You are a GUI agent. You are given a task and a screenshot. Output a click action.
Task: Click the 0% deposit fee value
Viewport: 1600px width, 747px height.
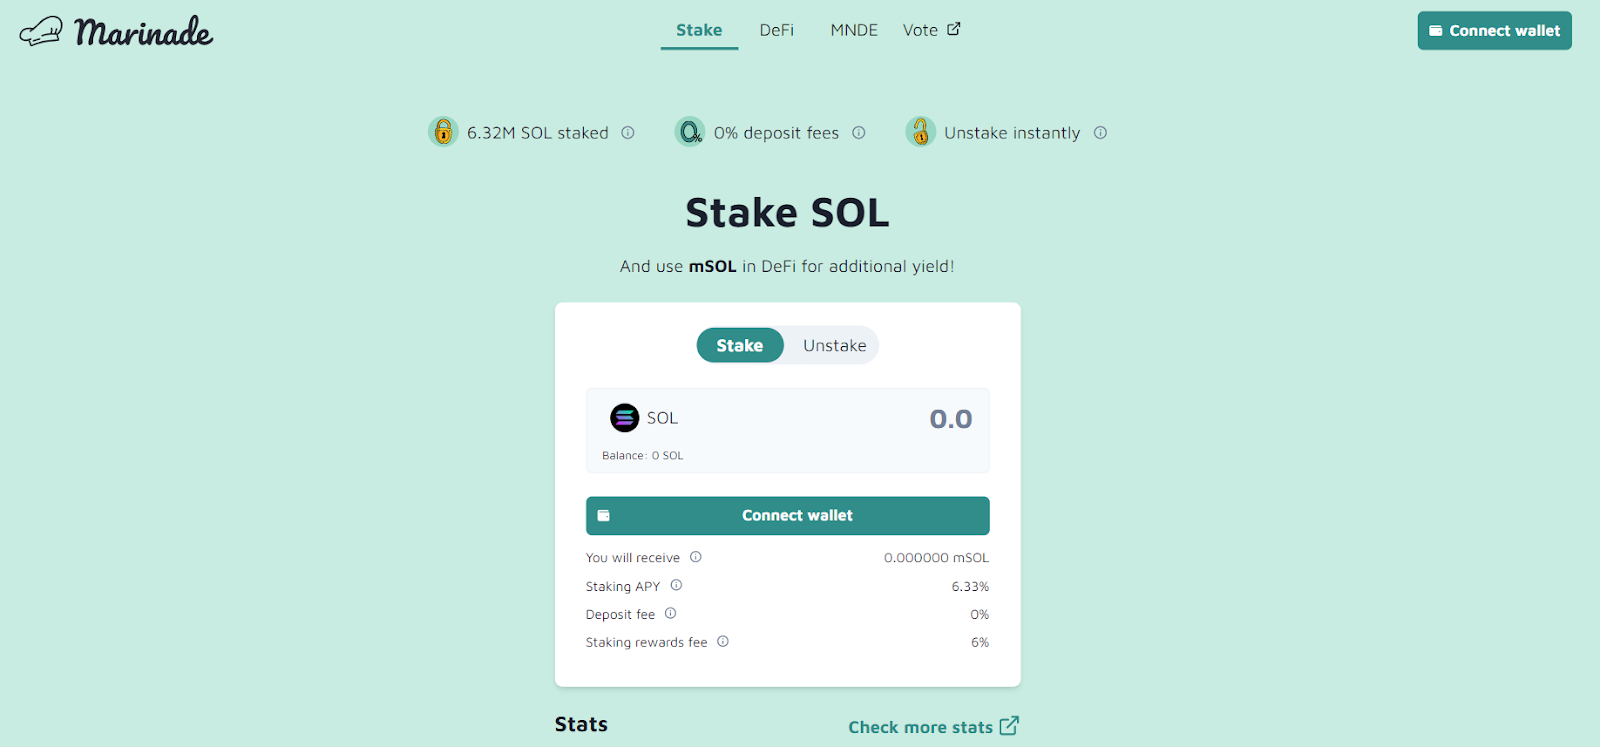[x=980, y=615]
